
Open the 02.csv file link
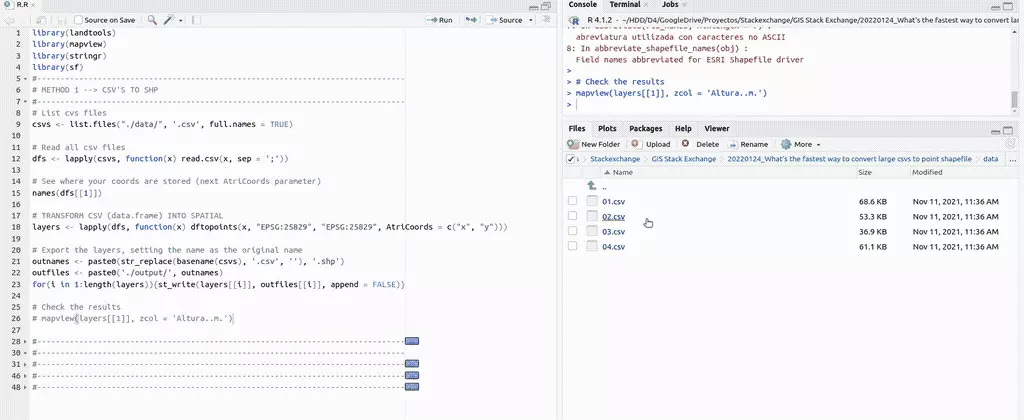pos(613,216)
